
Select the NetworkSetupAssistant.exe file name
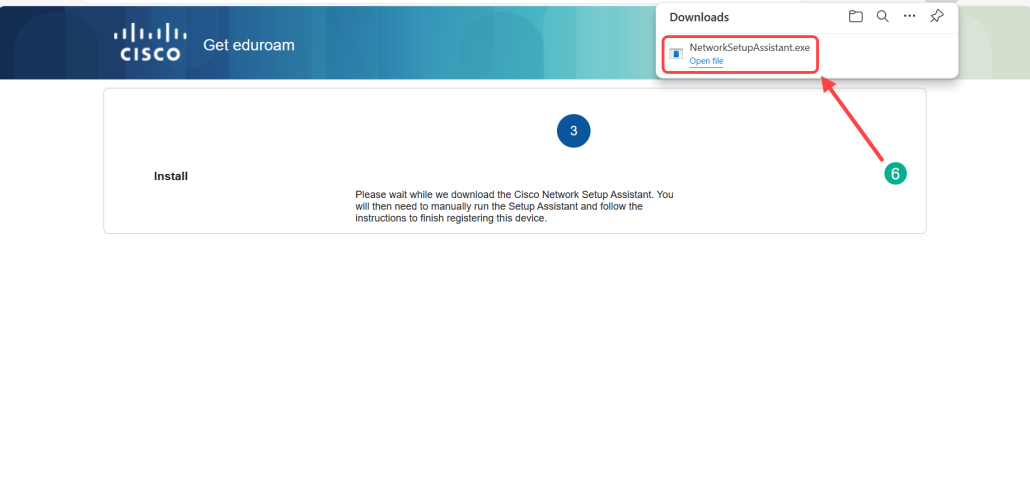750,48
